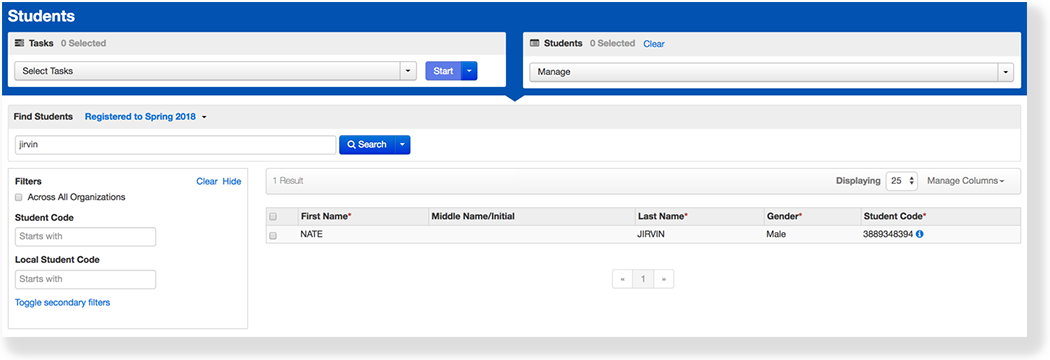Open the Select Tasks dropdown
The image size is (1050, 360).
coord(215,71)
